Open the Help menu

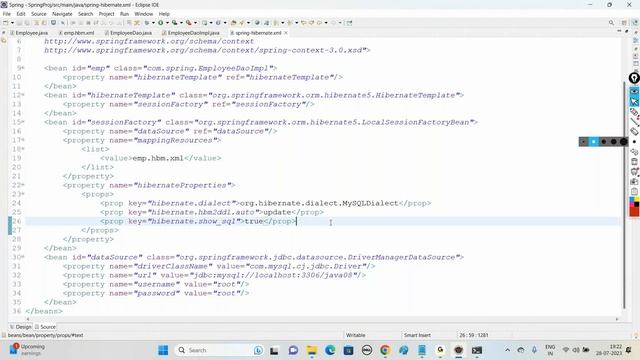point(164,14)
